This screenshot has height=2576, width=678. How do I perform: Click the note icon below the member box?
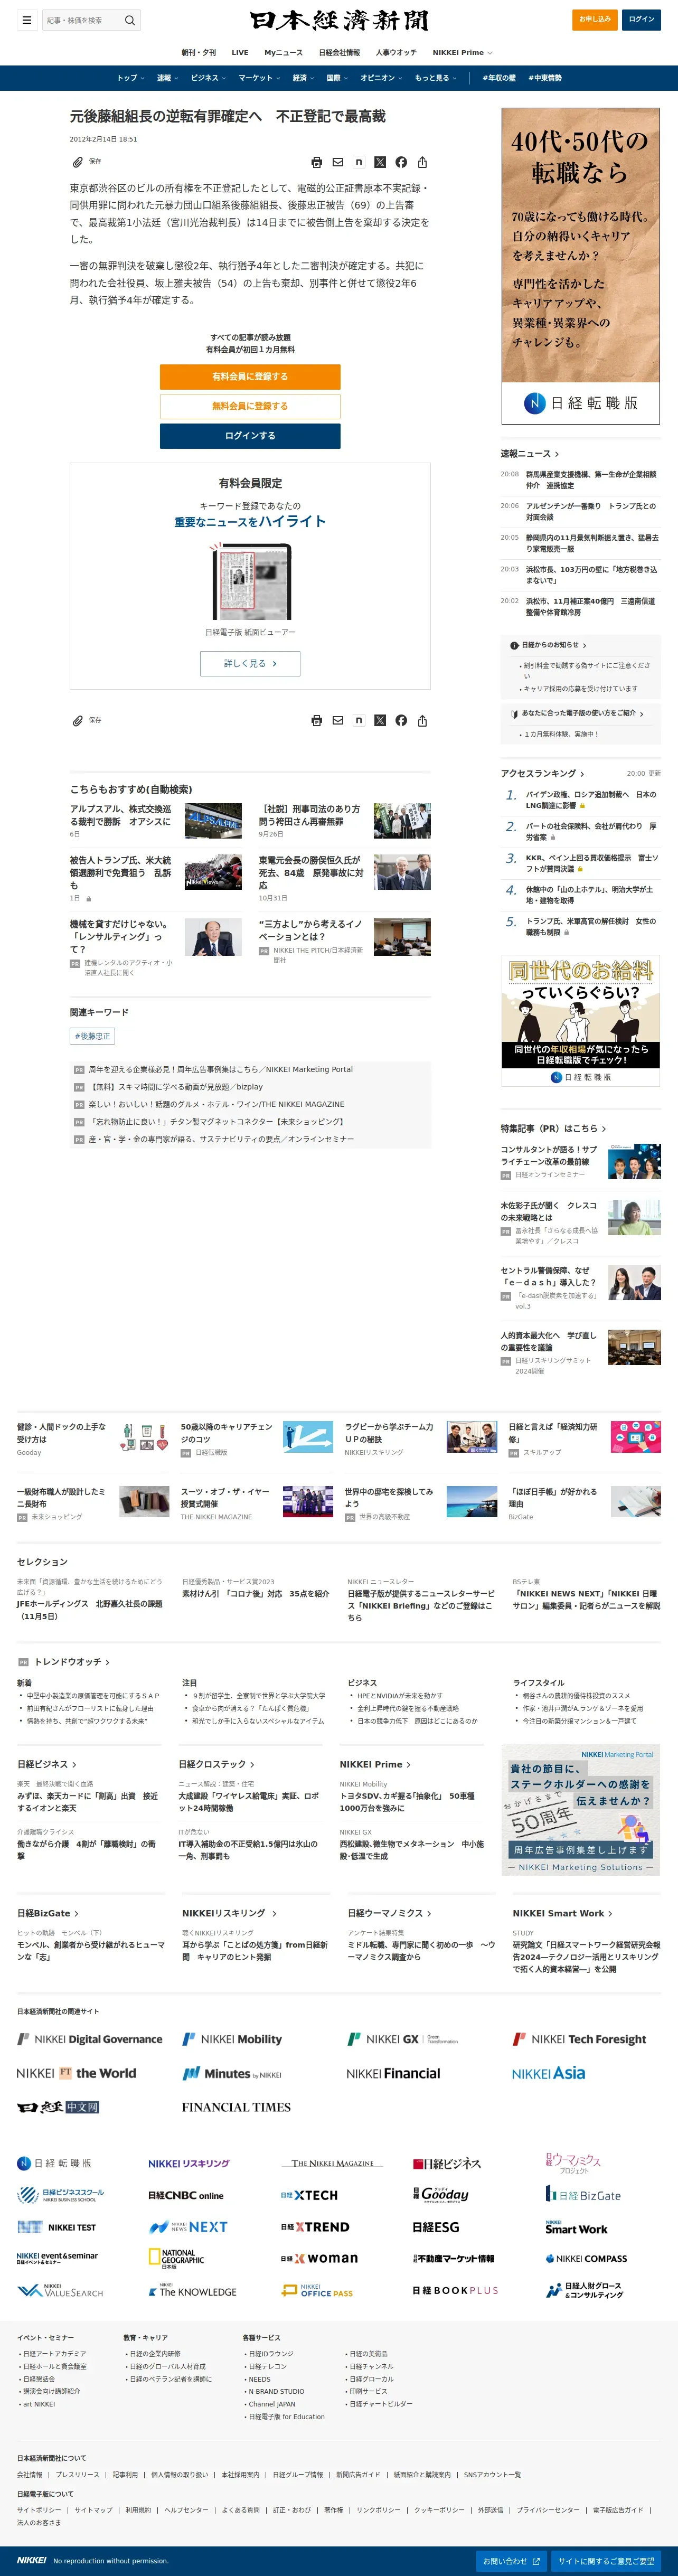point(359,719)
